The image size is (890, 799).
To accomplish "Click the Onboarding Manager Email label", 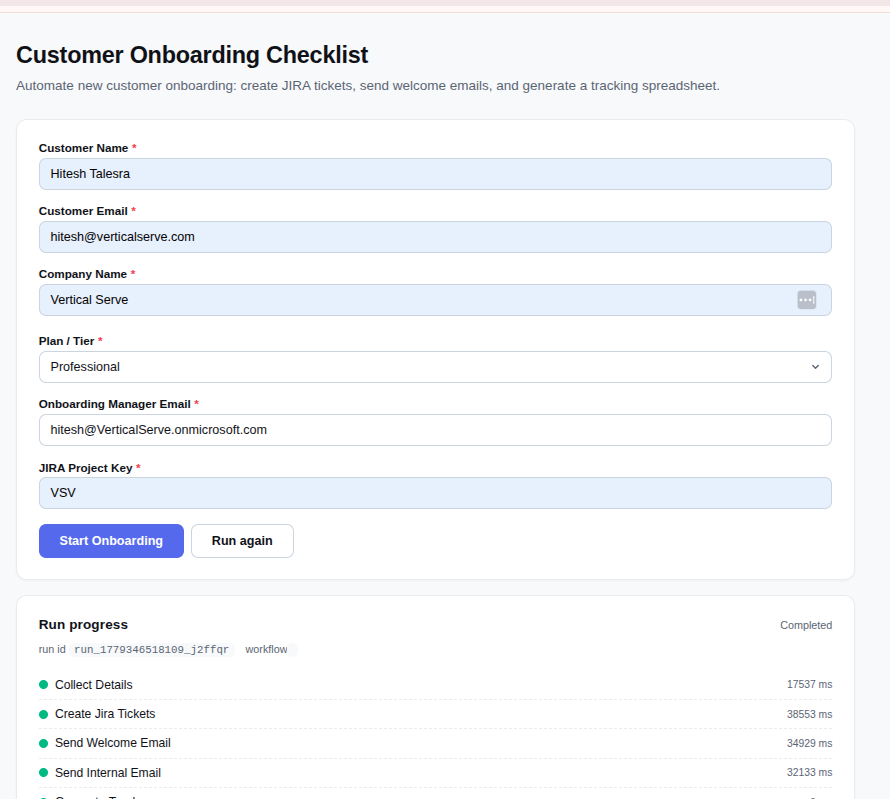I will click(115, 404).
